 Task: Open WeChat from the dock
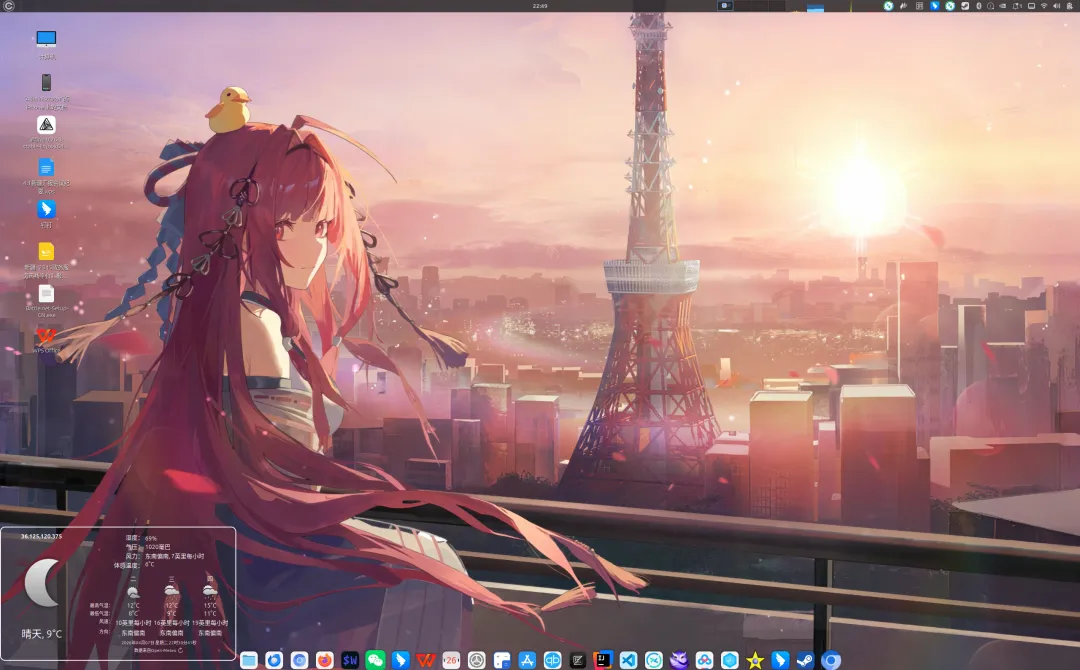[375, 660]
